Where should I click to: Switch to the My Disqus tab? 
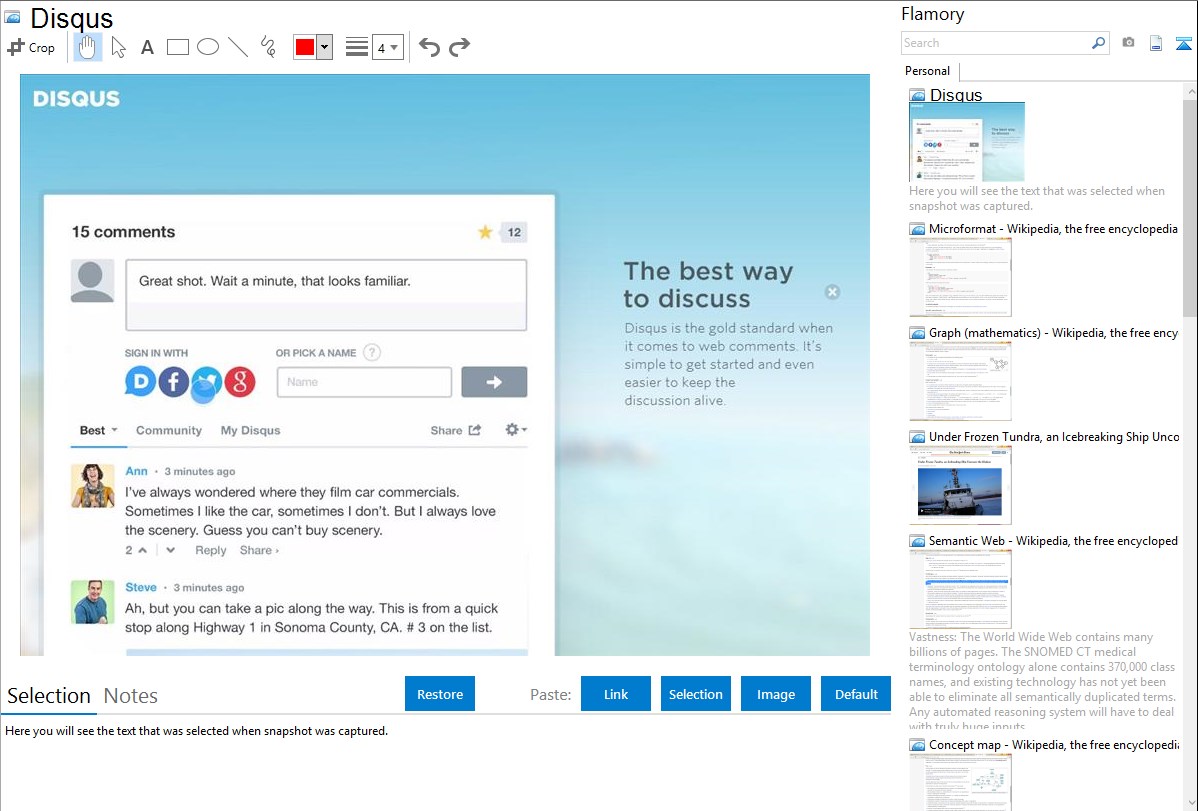coord(251,430)
